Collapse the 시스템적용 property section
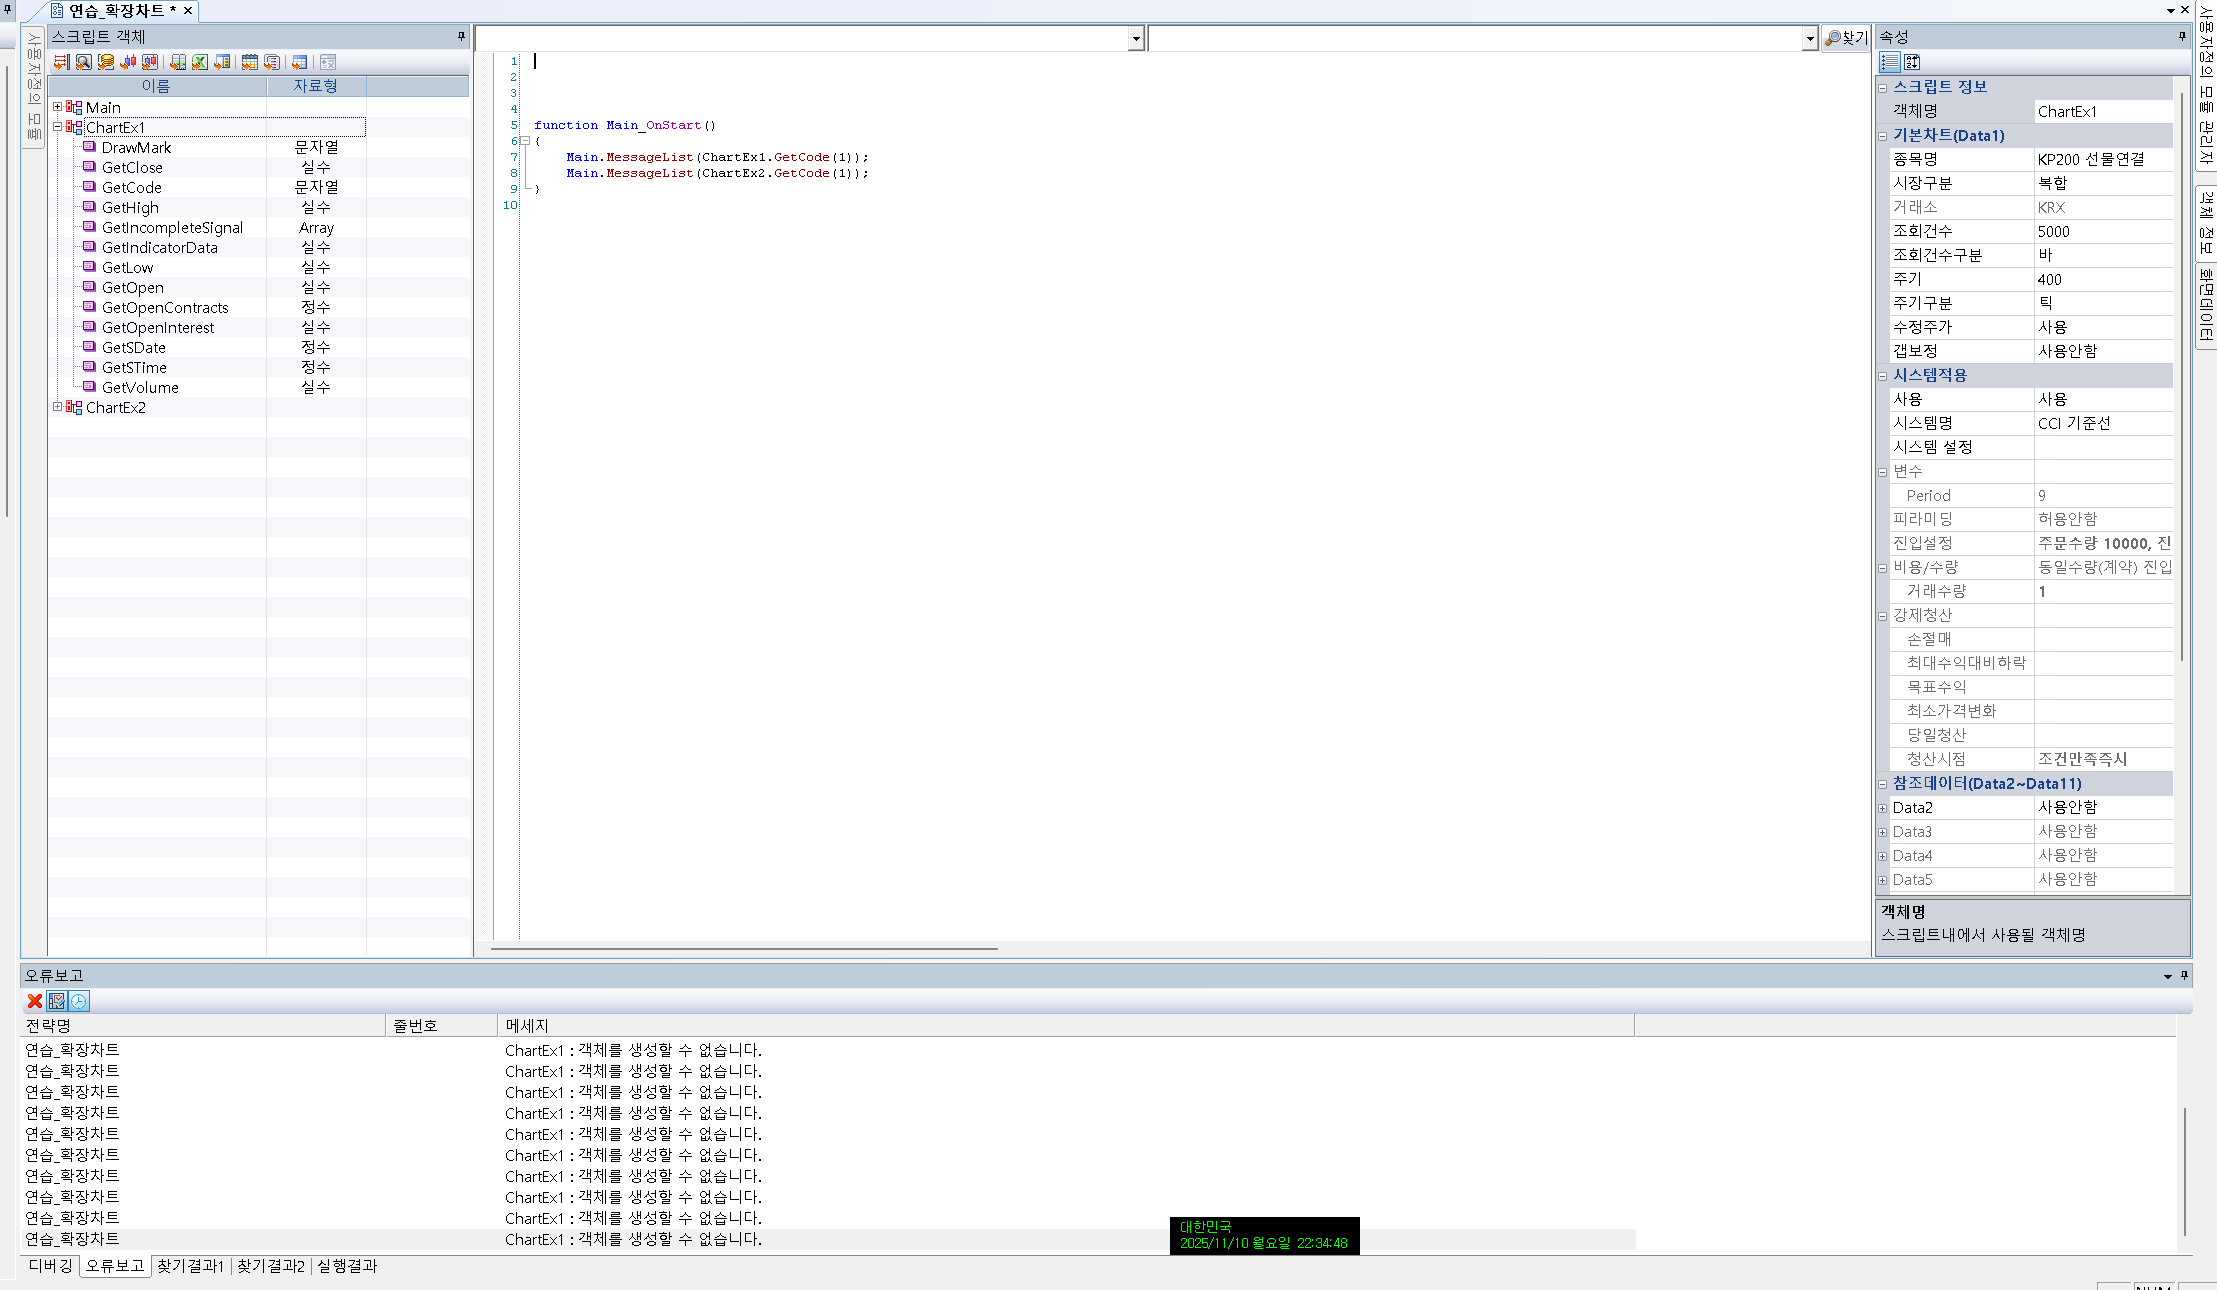2217x1290 pixels. pos(1882,376)
